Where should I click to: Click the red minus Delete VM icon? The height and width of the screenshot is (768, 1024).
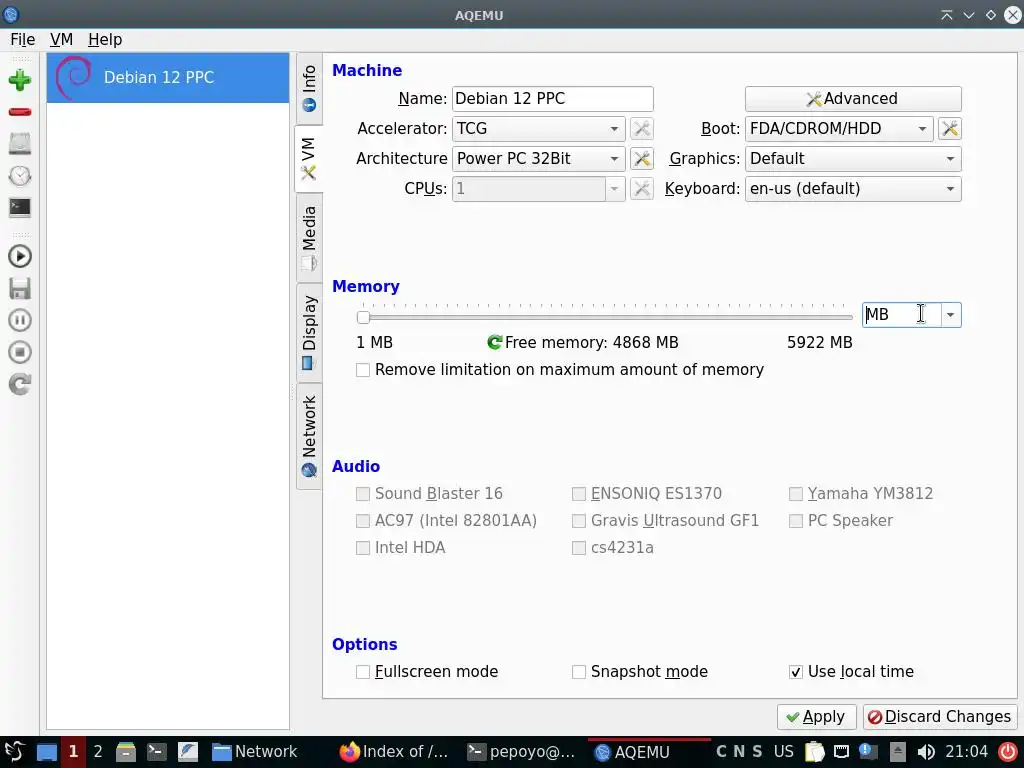click(20, 112)
